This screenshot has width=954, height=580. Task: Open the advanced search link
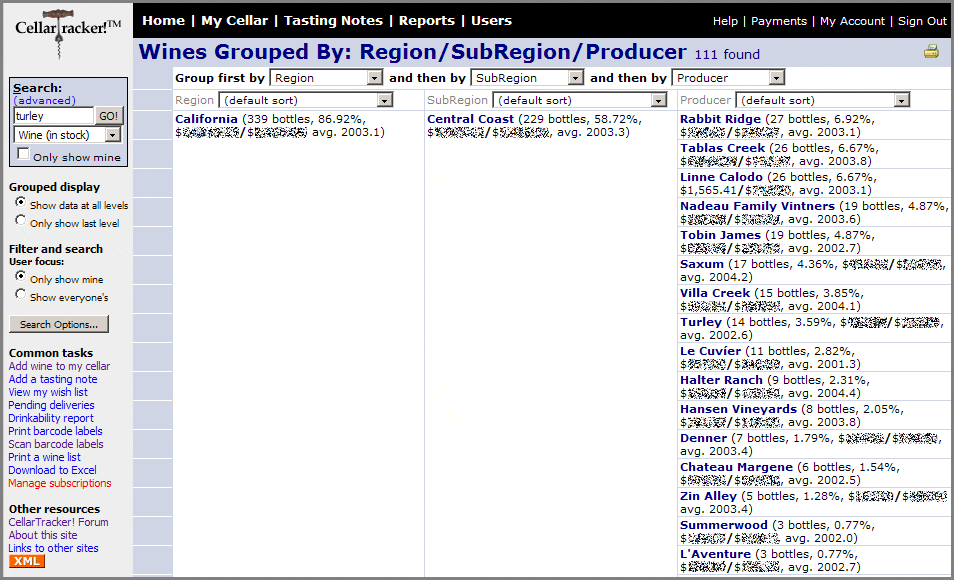[44, 101]
